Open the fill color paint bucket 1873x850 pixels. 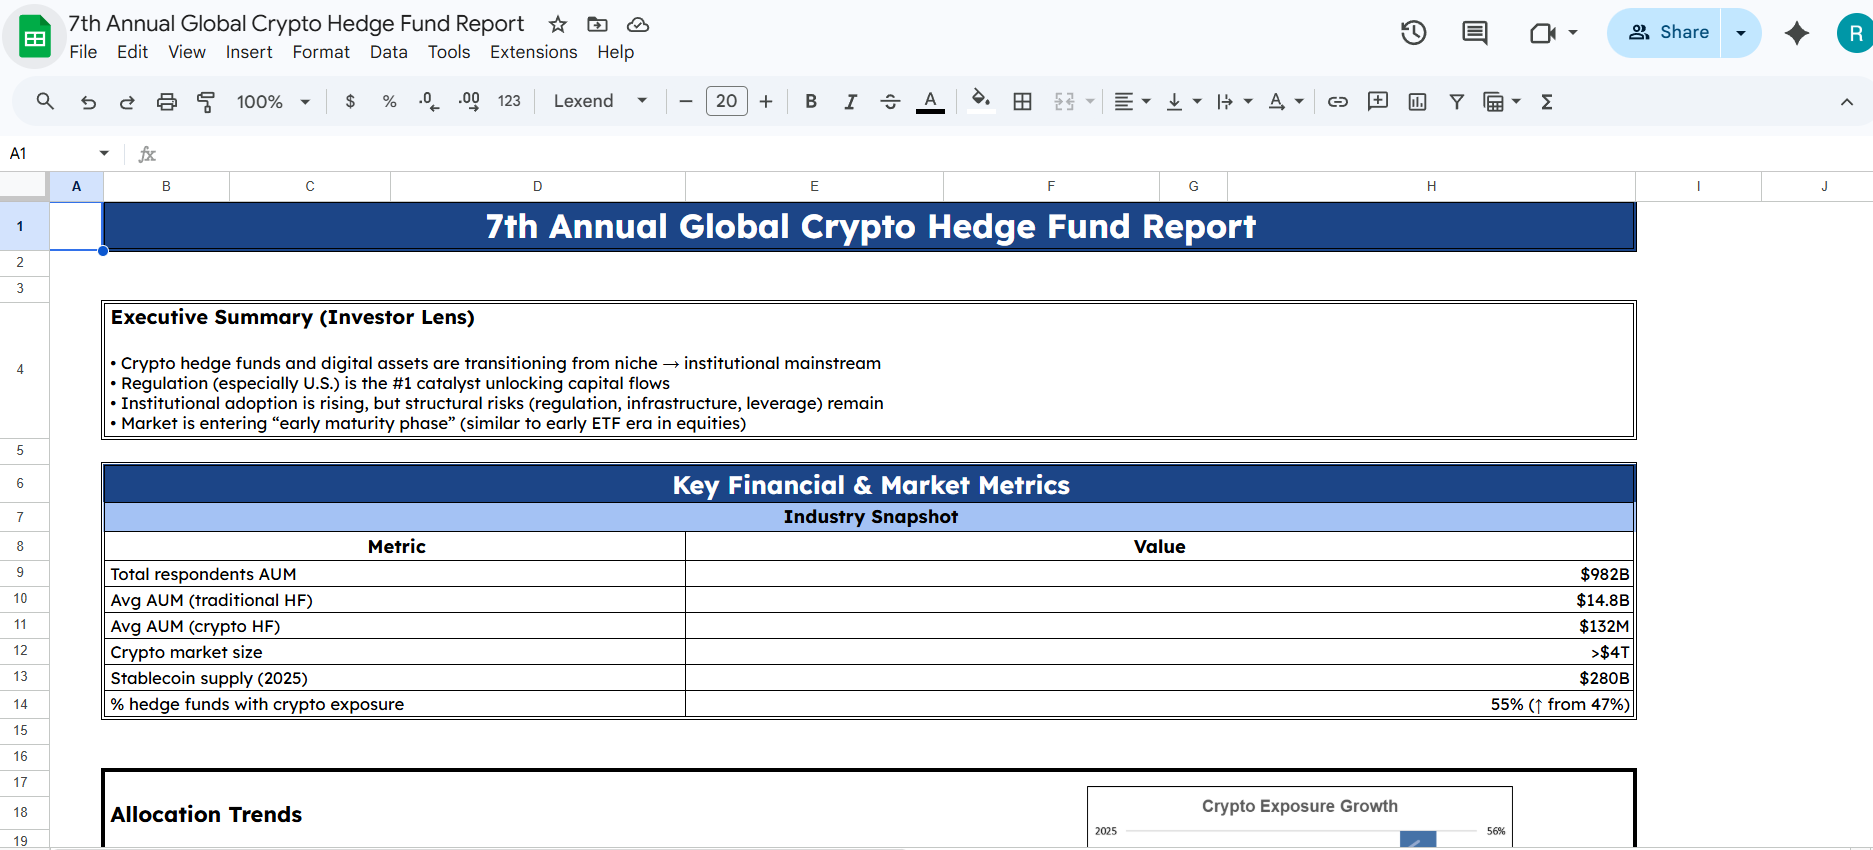(x=980, y=101)
